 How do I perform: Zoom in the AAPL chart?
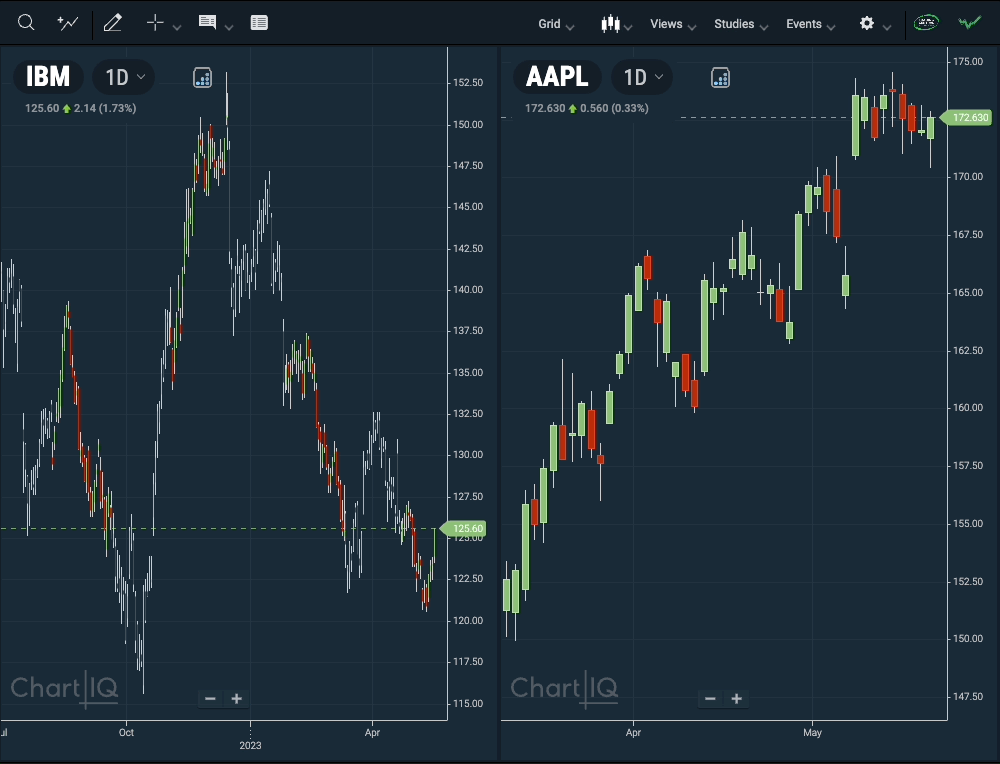pyautogui.click(x=737, y=699)
